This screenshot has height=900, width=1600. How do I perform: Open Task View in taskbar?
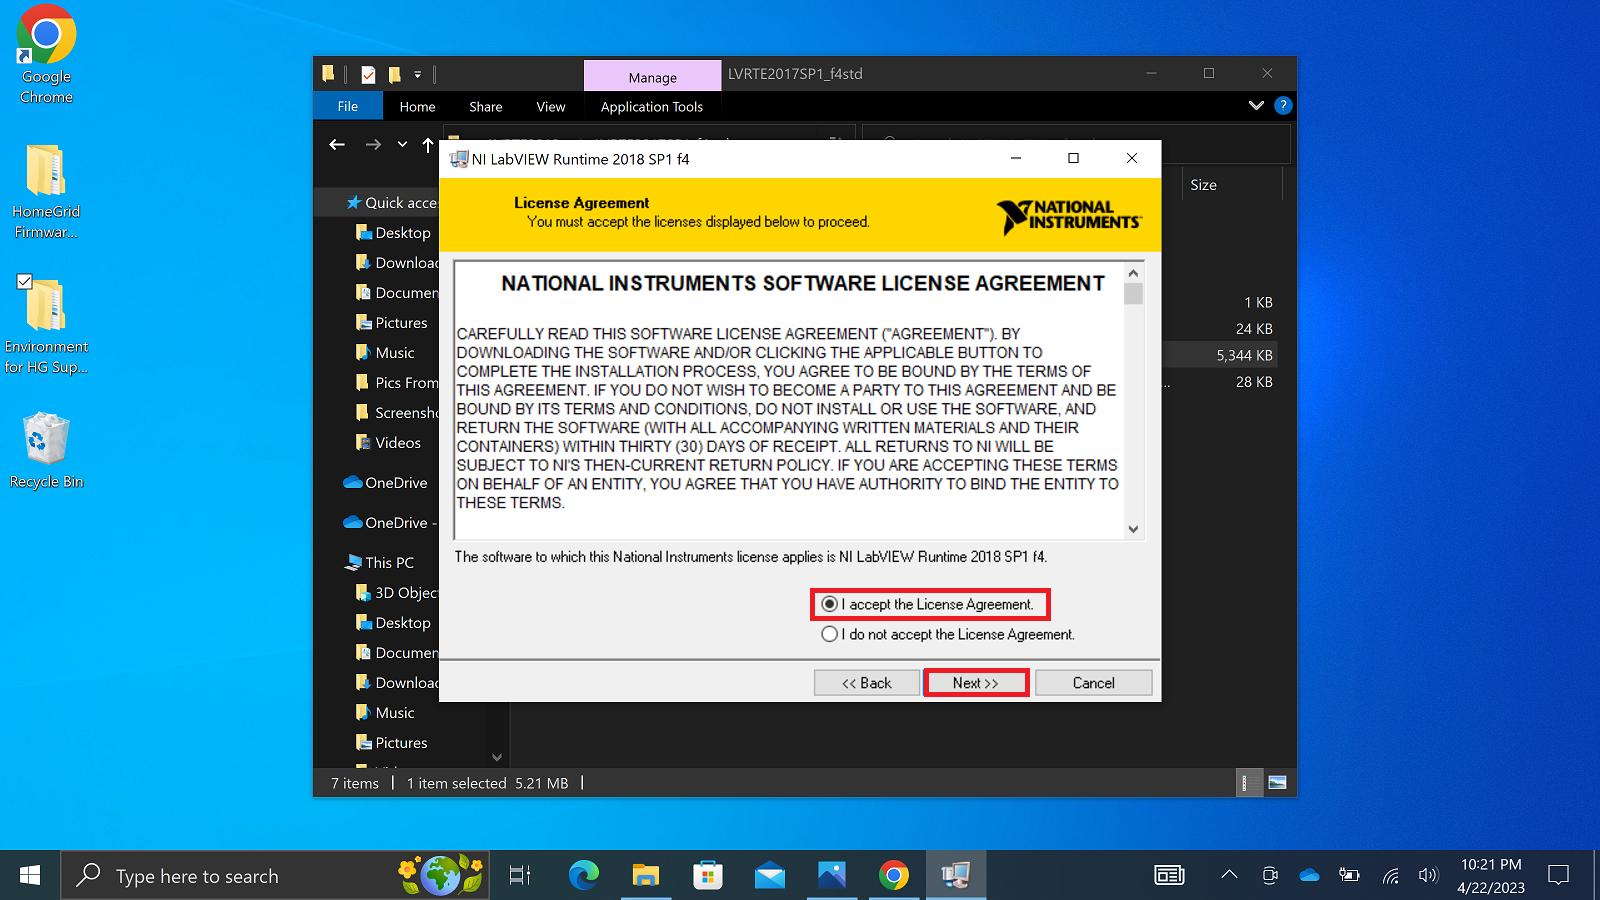click(x=520, y=876)
